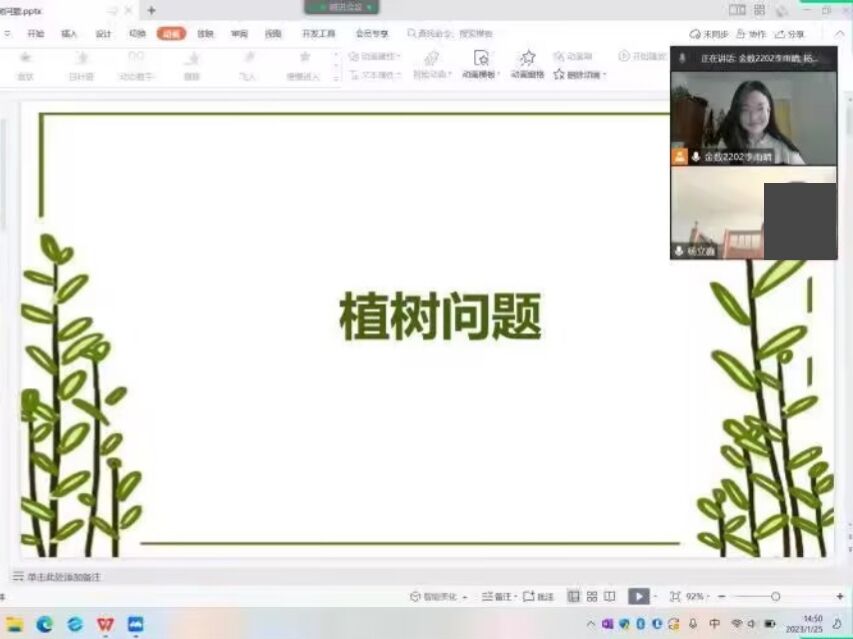Image resolution: width=853 pixels, height=639 pixels.
Task: Toggle microphone in the meeting speaker bar
Action: (682, 59)
